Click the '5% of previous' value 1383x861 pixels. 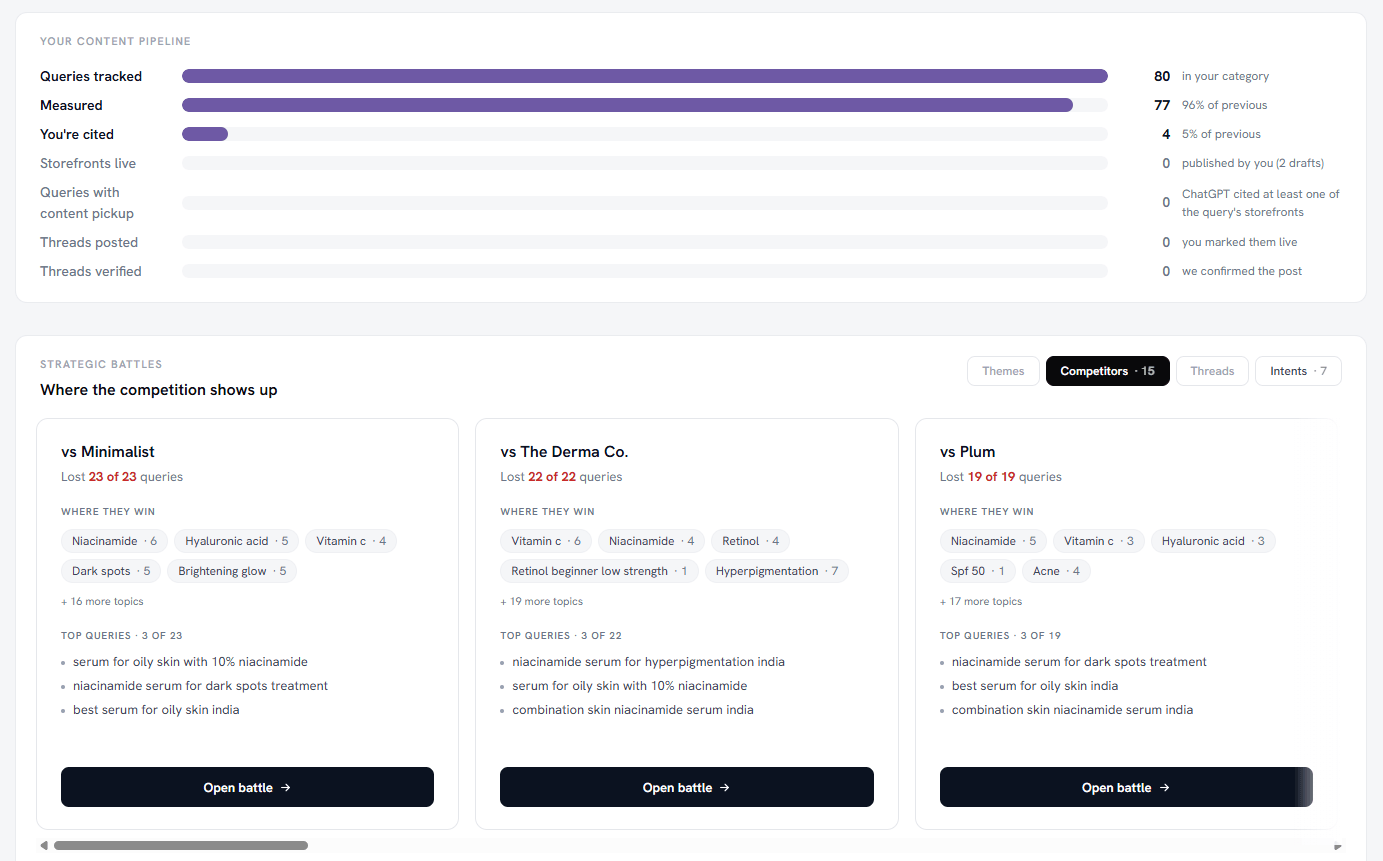pos(1221,134)
